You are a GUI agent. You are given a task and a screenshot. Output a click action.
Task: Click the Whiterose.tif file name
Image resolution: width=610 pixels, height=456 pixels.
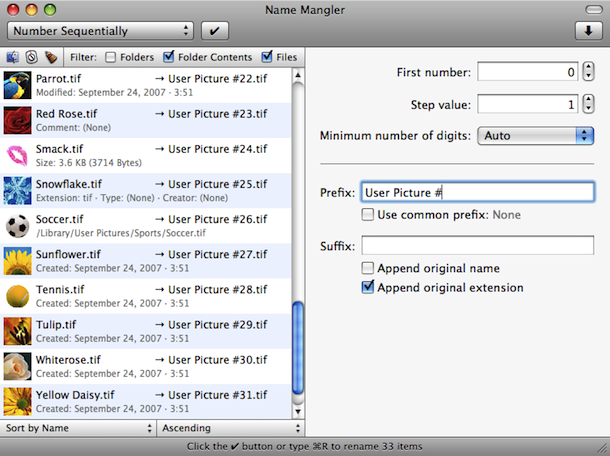[x=68, y=360]
